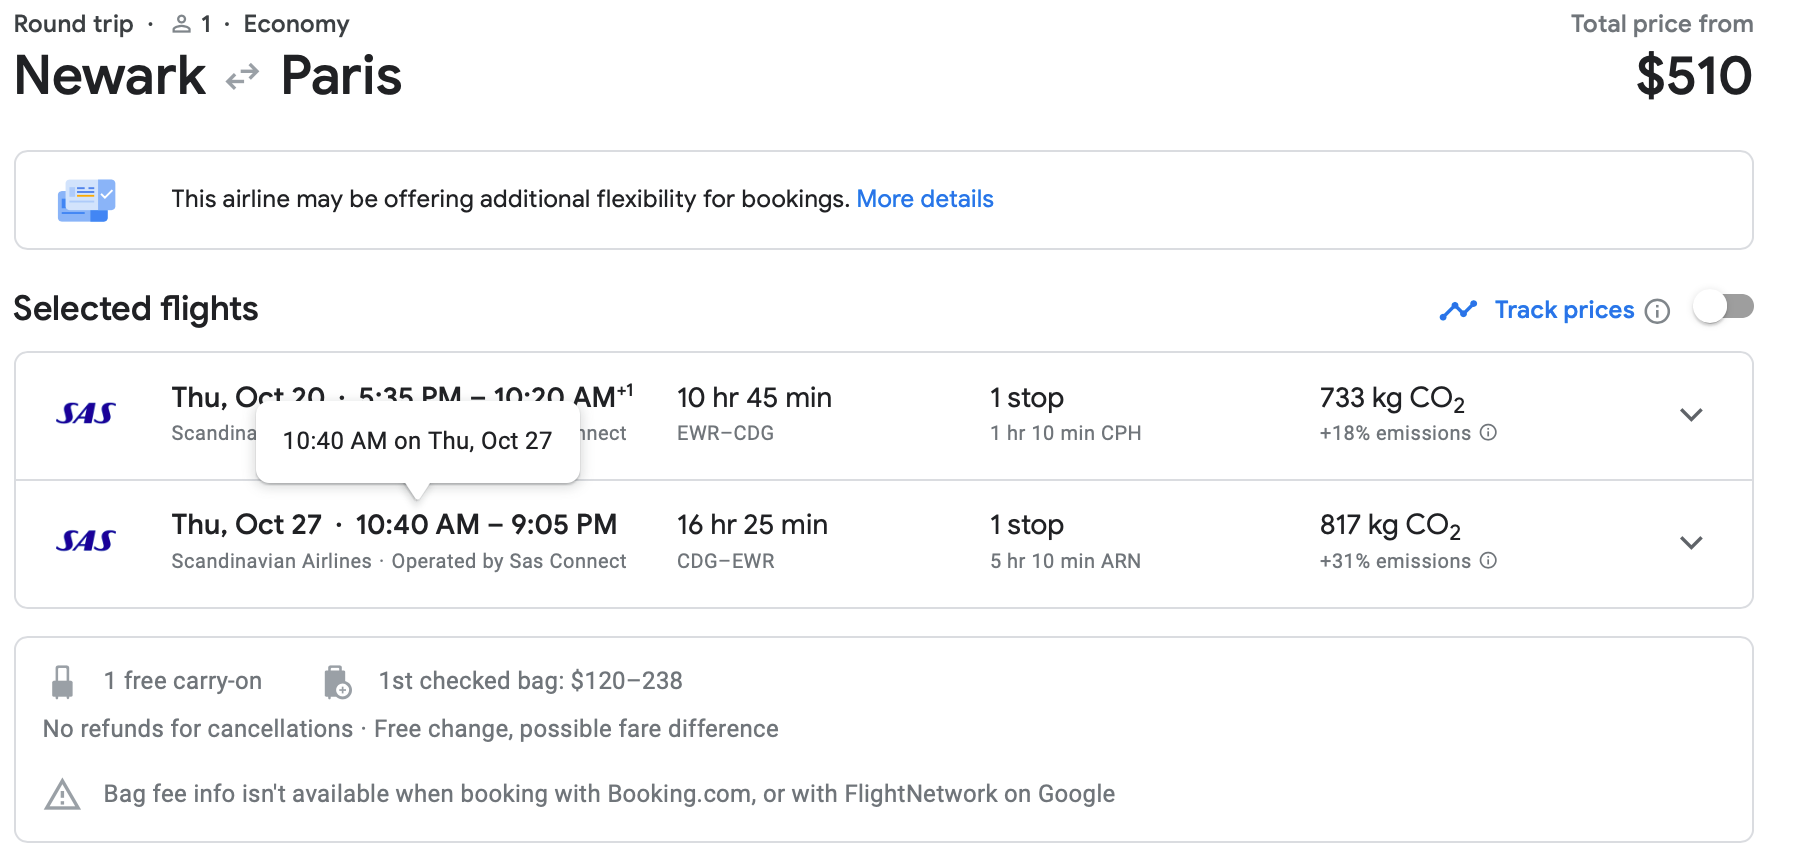This screenshot has height=860, width=1796.
Task: Click the 10:40 AM departure time
Action: (x=417, y=525)
